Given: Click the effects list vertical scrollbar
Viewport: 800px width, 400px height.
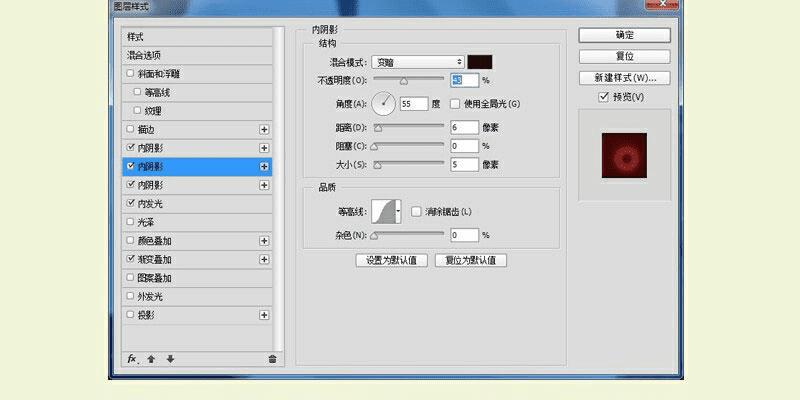Looking at the screenshot, I should click(x=279, y=189).
